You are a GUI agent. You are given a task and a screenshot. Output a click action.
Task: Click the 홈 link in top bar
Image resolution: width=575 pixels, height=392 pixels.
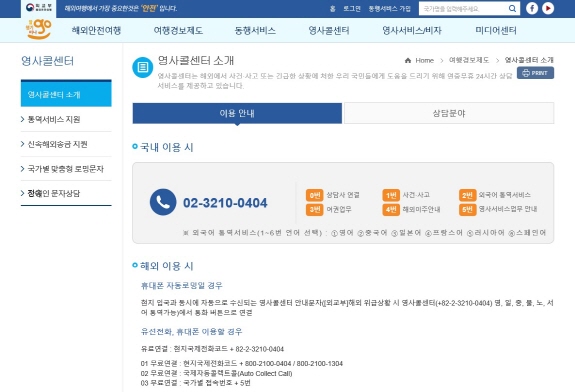[x=333, y=8]
